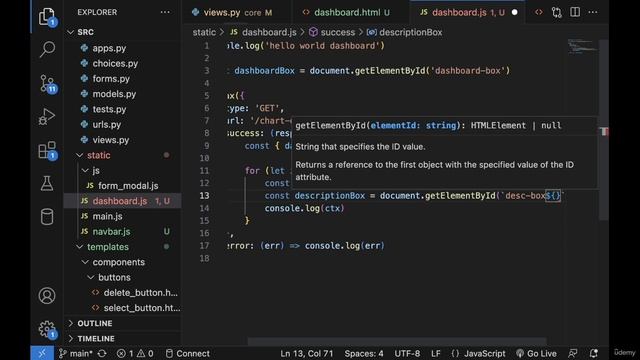This screenshot has width=640, height=360.
Task: Open the Run and Debug view
Action: [47, 117]
